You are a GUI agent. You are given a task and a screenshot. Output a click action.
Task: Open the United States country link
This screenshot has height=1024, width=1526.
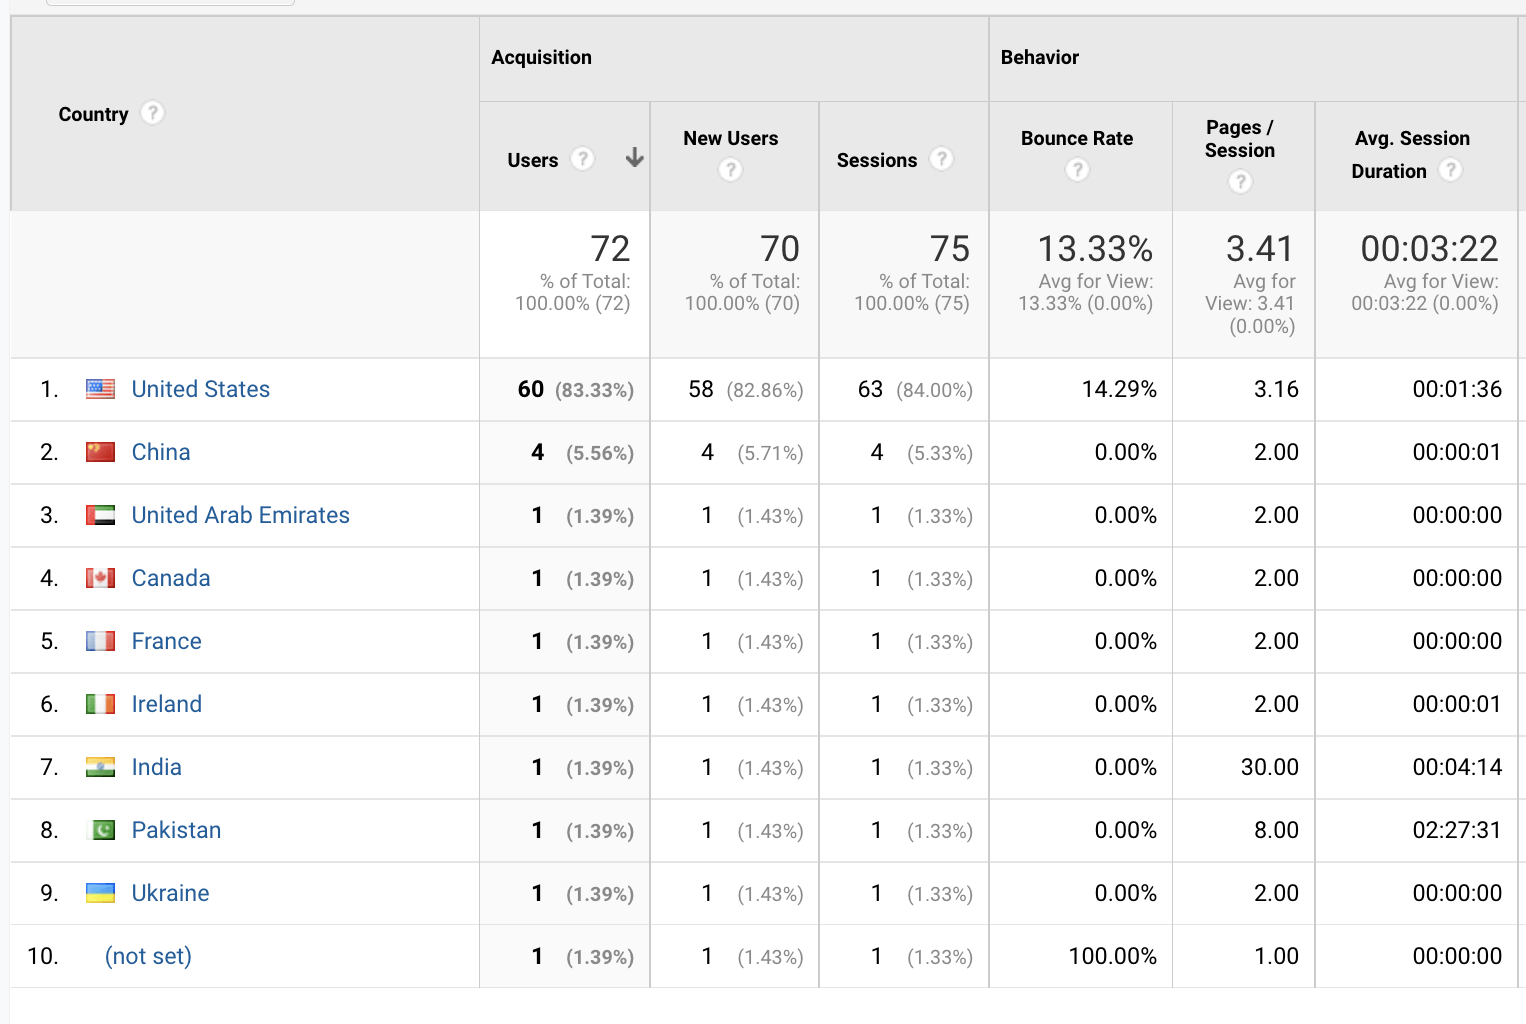[x=200, y=389]
